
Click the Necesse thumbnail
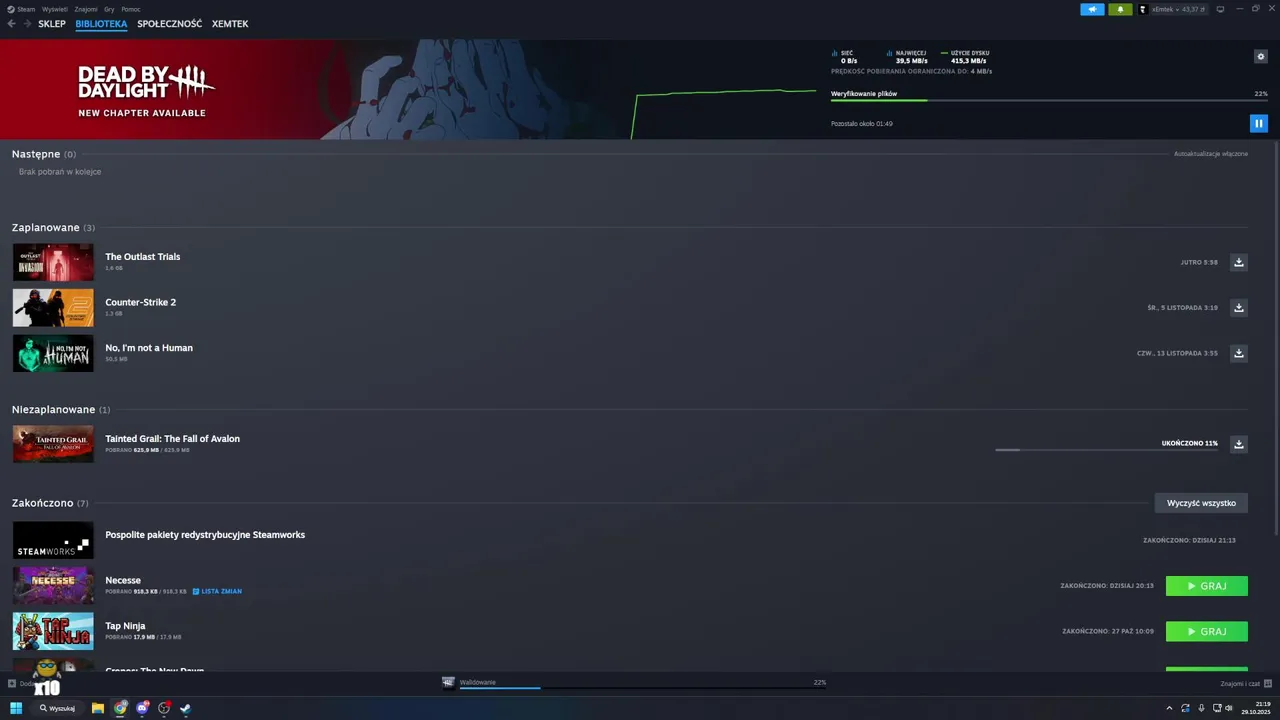tap(53, 586)
